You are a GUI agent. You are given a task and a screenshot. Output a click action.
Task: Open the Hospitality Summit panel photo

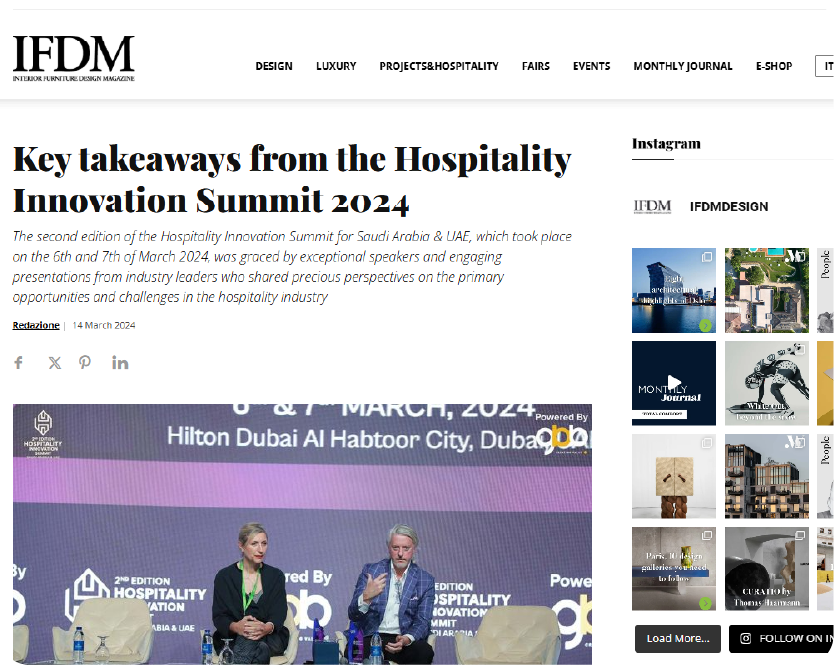(302, 534)
